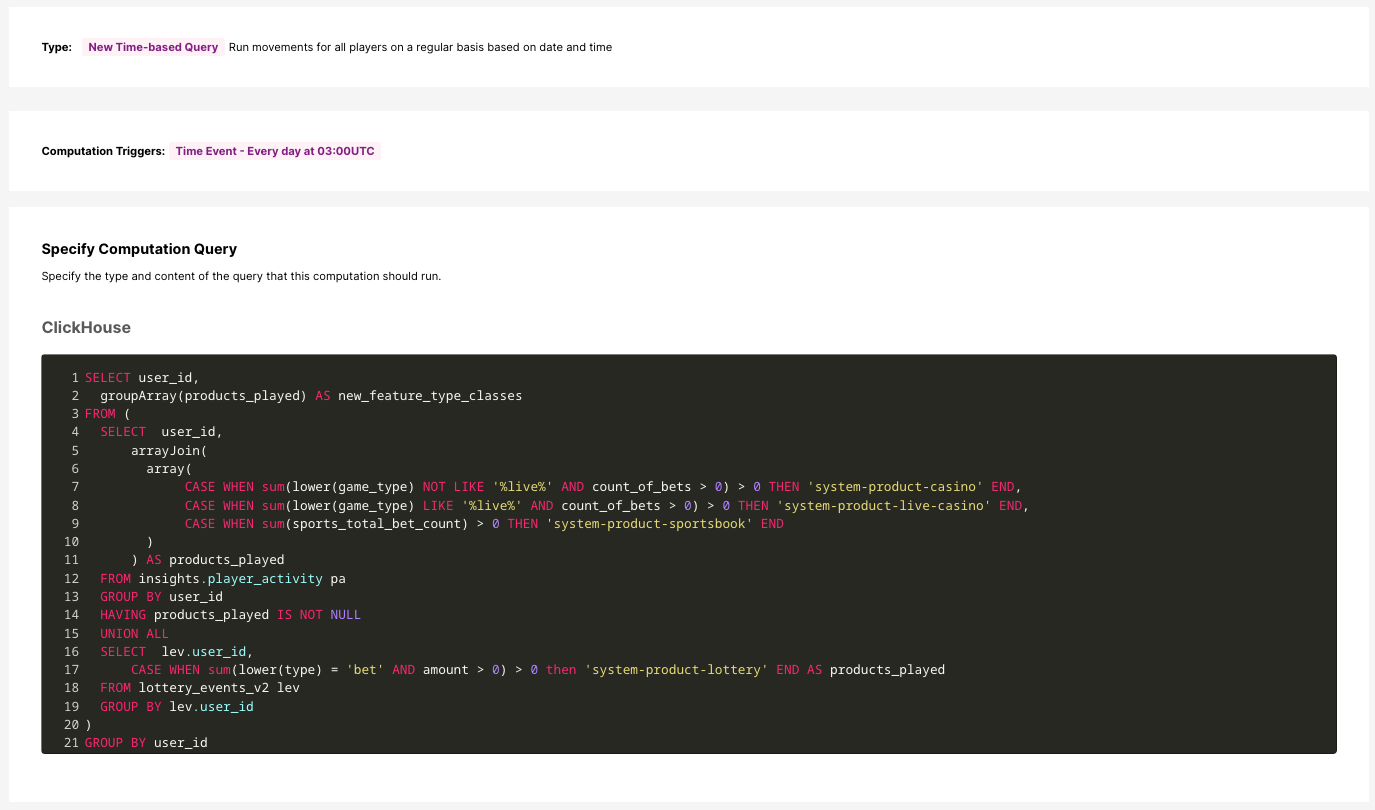Screen dimensions: 1375x810
Task: Click new_feature_type_classes alias in the query
Action: pyautogui.click(x=430, y=396)
